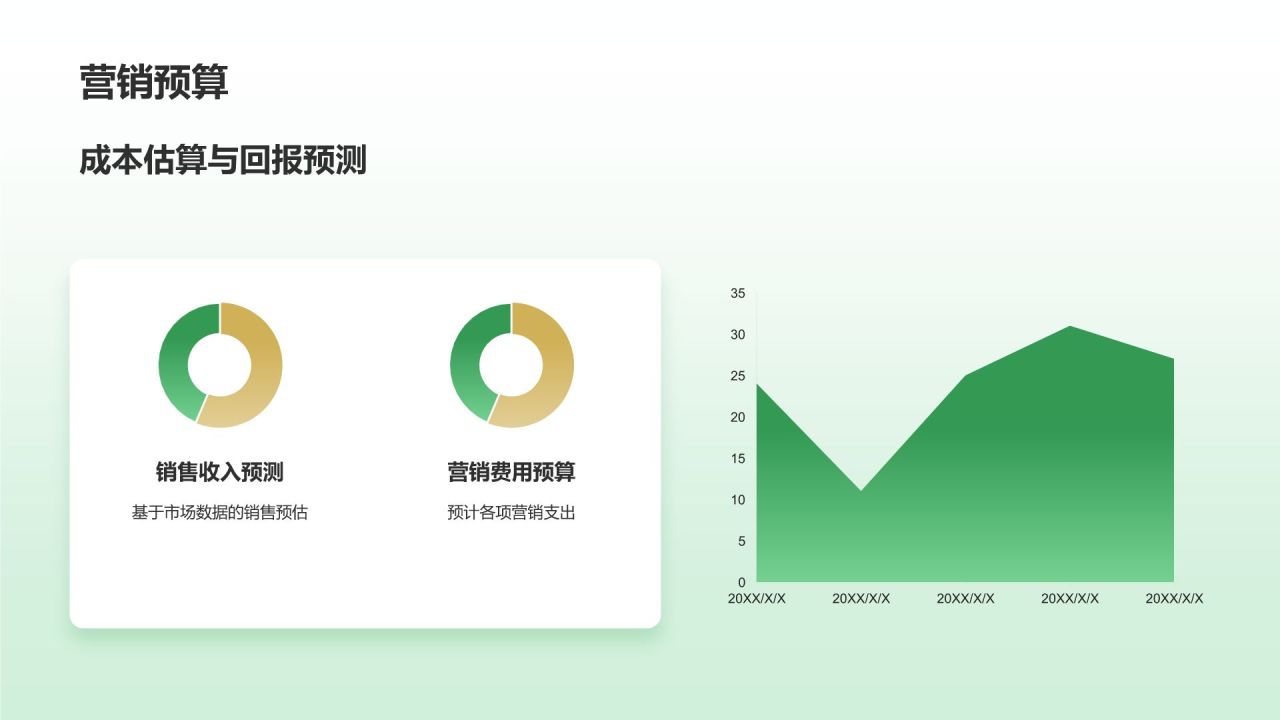Click the y-axis label 25
The width and height of the screenshot is (1280, 720).
(x=738, y=376)
